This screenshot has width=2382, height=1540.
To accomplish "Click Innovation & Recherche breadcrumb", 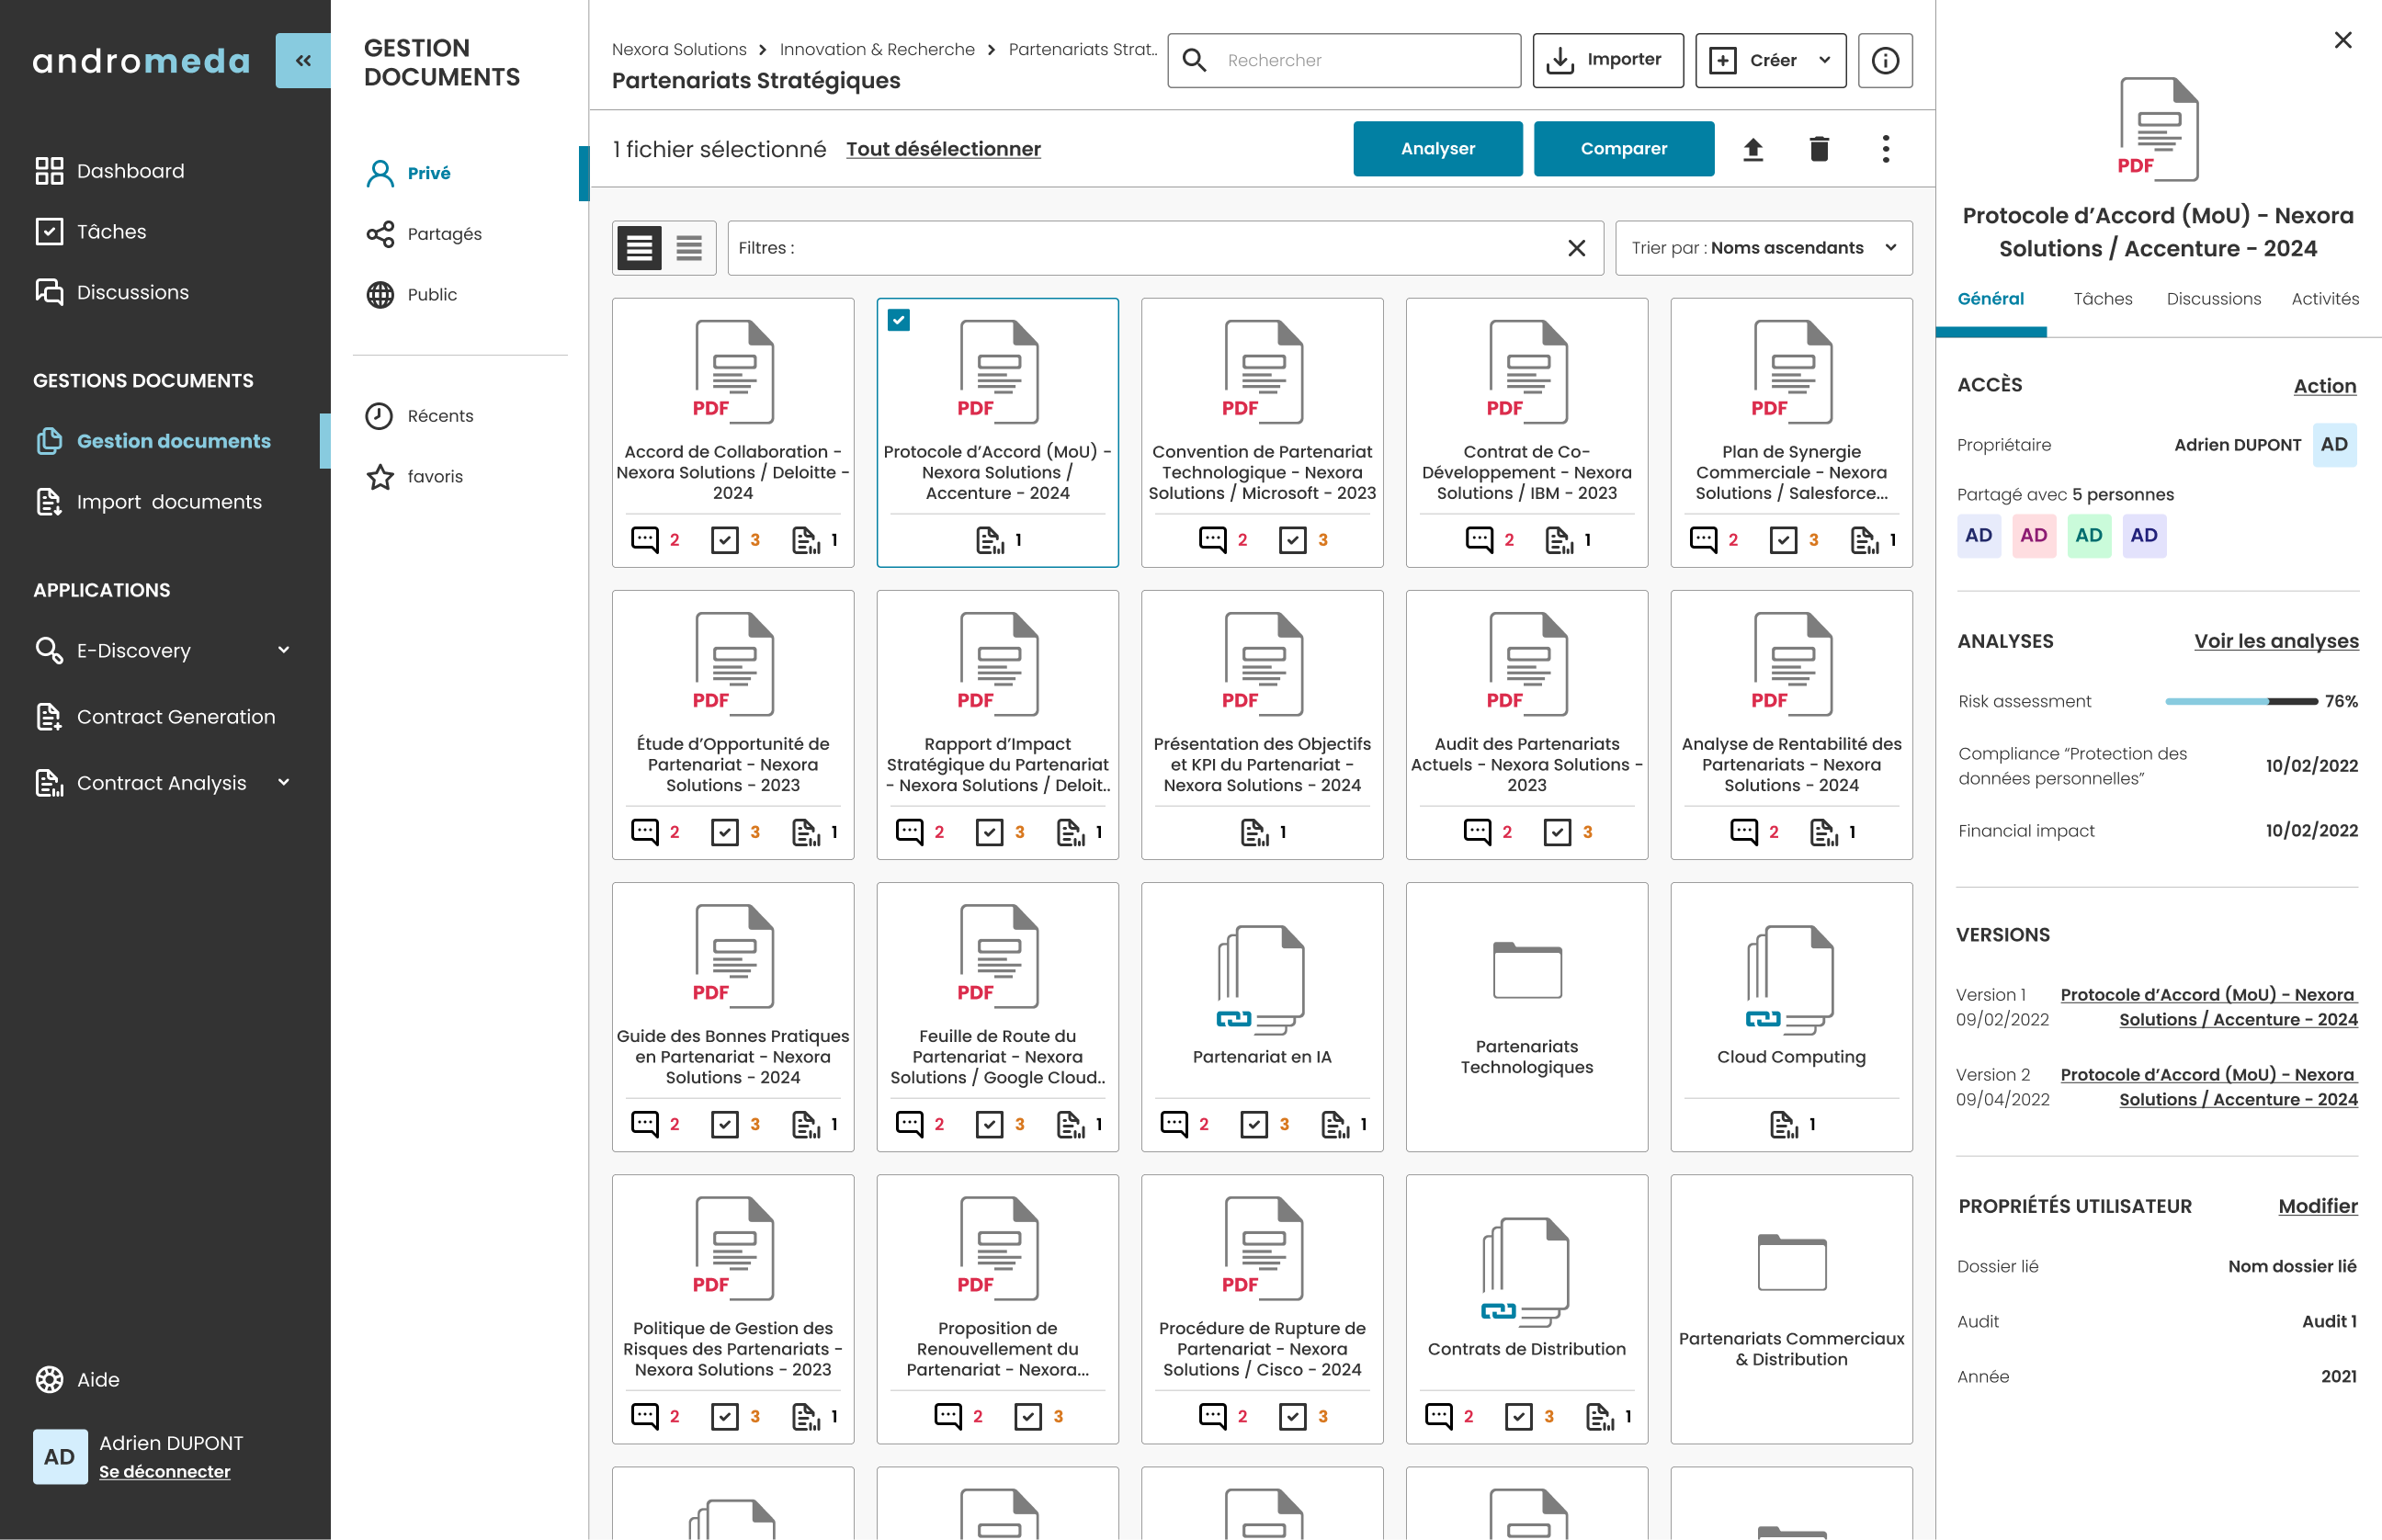I will 877,49.
